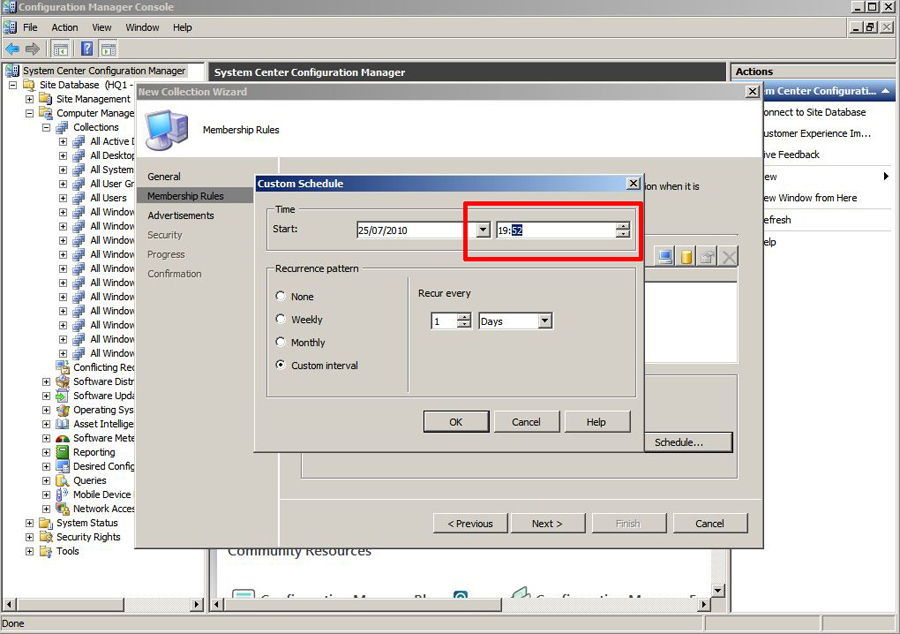The width and height of the screenshot is (900, 634).
Task: Click the start time field showing 19:52
Action: (556, 230)
